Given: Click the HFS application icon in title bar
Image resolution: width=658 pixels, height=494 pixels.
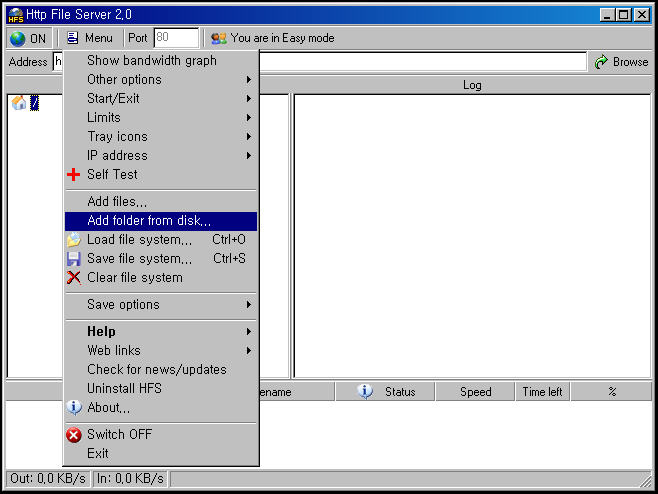Looking at the screenshot, I should pyautogui.click(x=16, y=15).
